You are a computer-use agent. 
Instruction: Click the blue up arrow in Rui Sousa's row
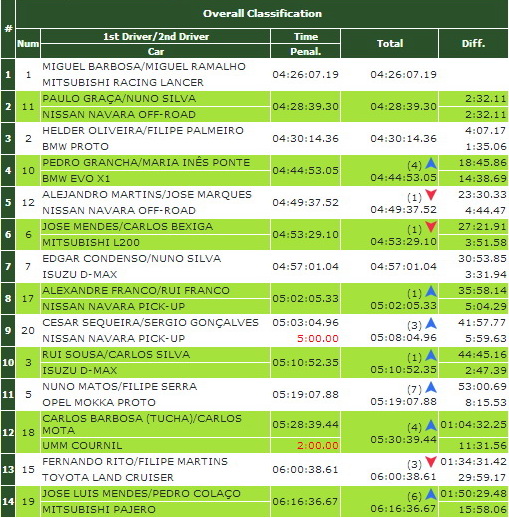click(431, 356)
